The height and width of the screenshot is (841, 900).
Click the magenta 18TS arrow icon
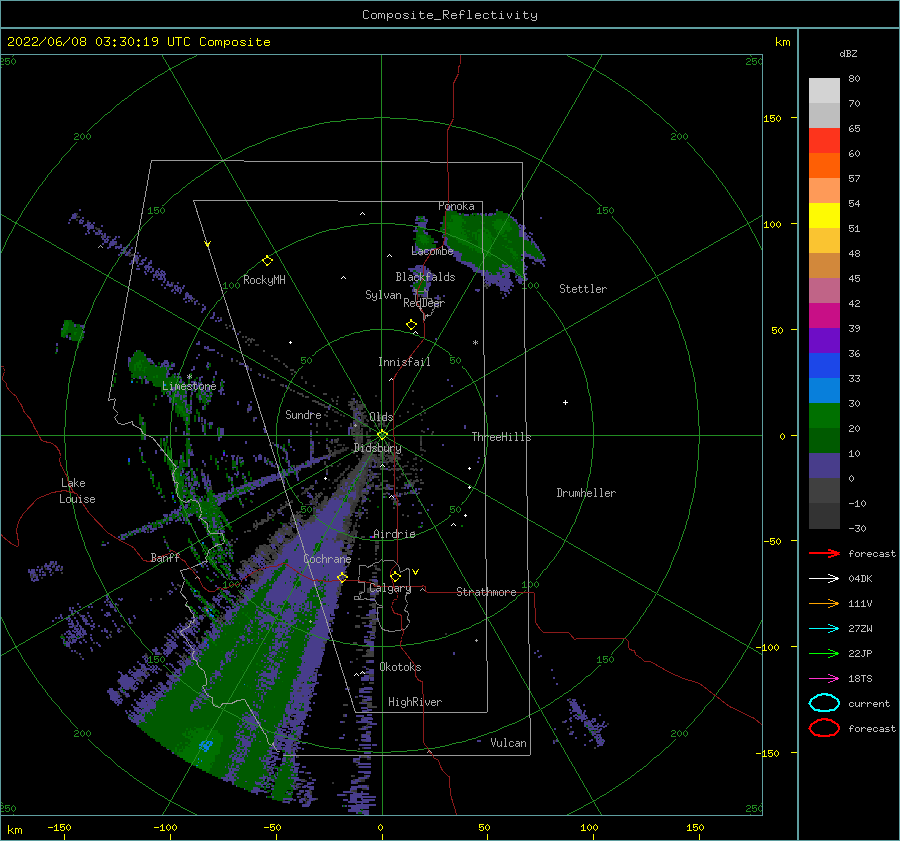tap(824, 679)
